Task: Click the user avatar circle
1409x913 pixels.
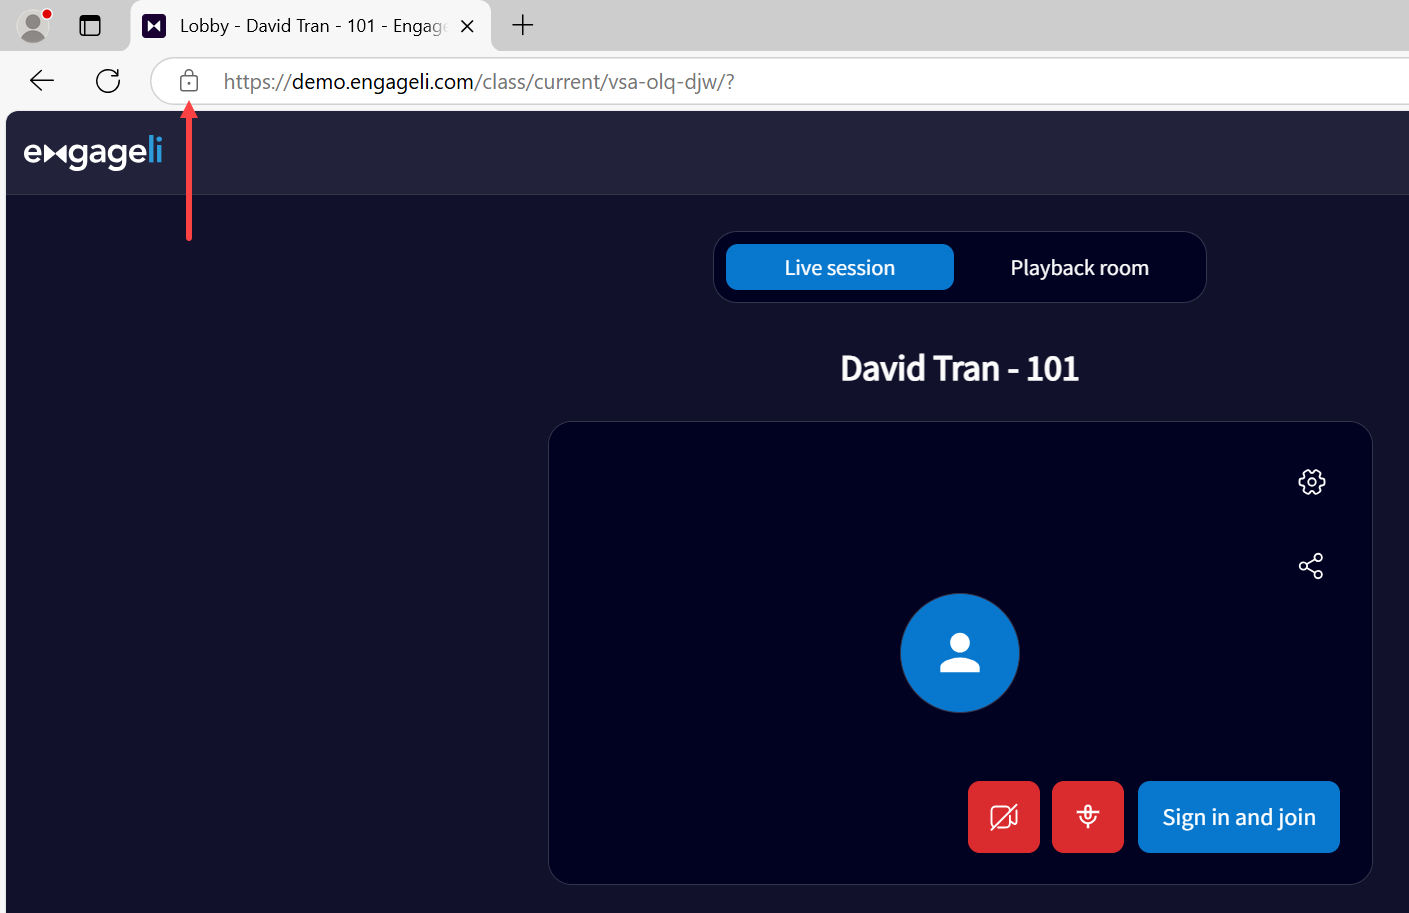Action: coord(960,653)
